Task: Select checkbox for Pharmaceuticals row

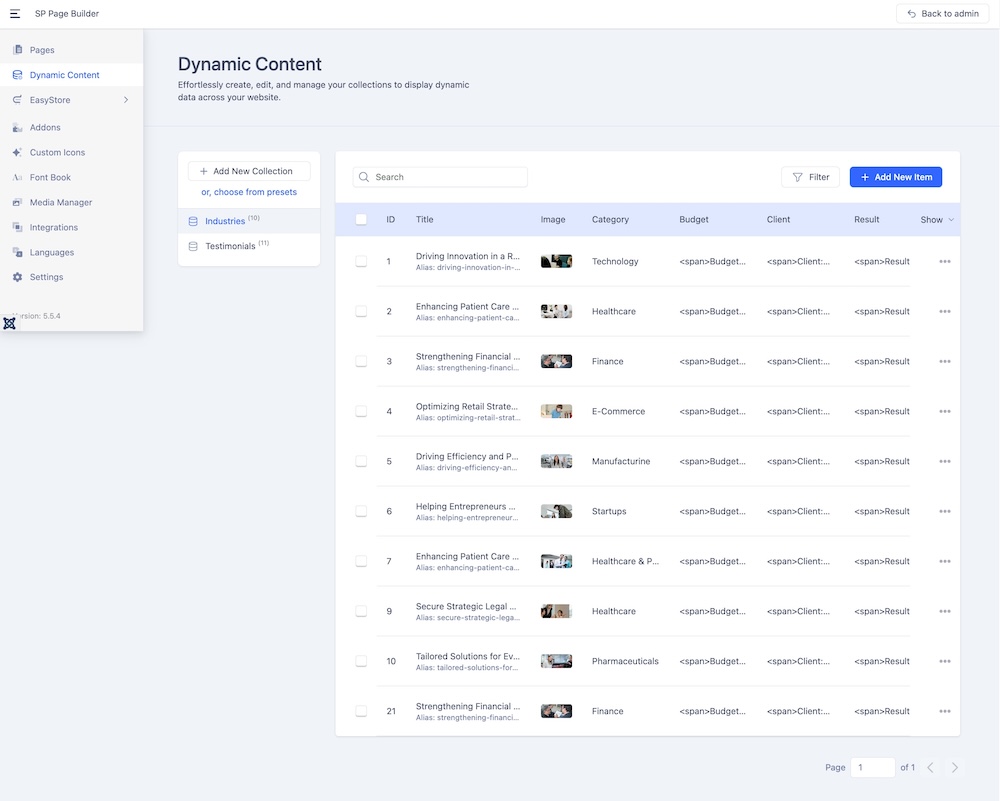Action: click(x=361, y=662)
